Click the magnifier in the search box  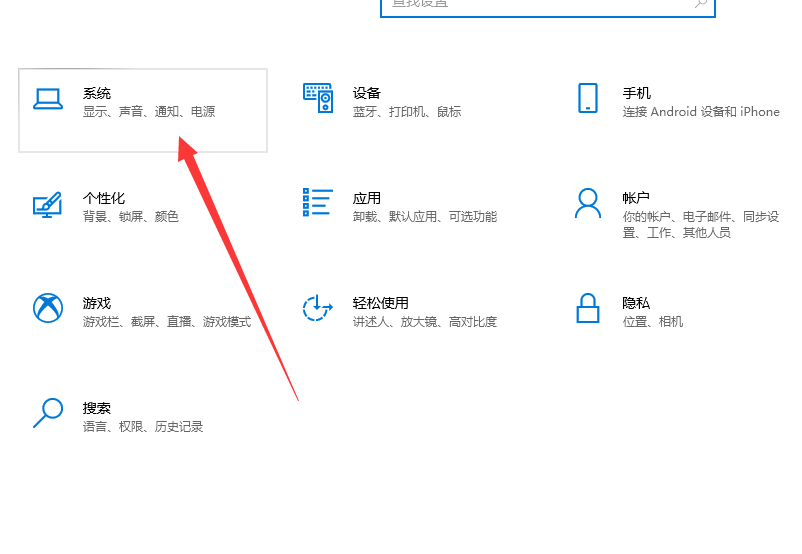[x=701, y=4]
